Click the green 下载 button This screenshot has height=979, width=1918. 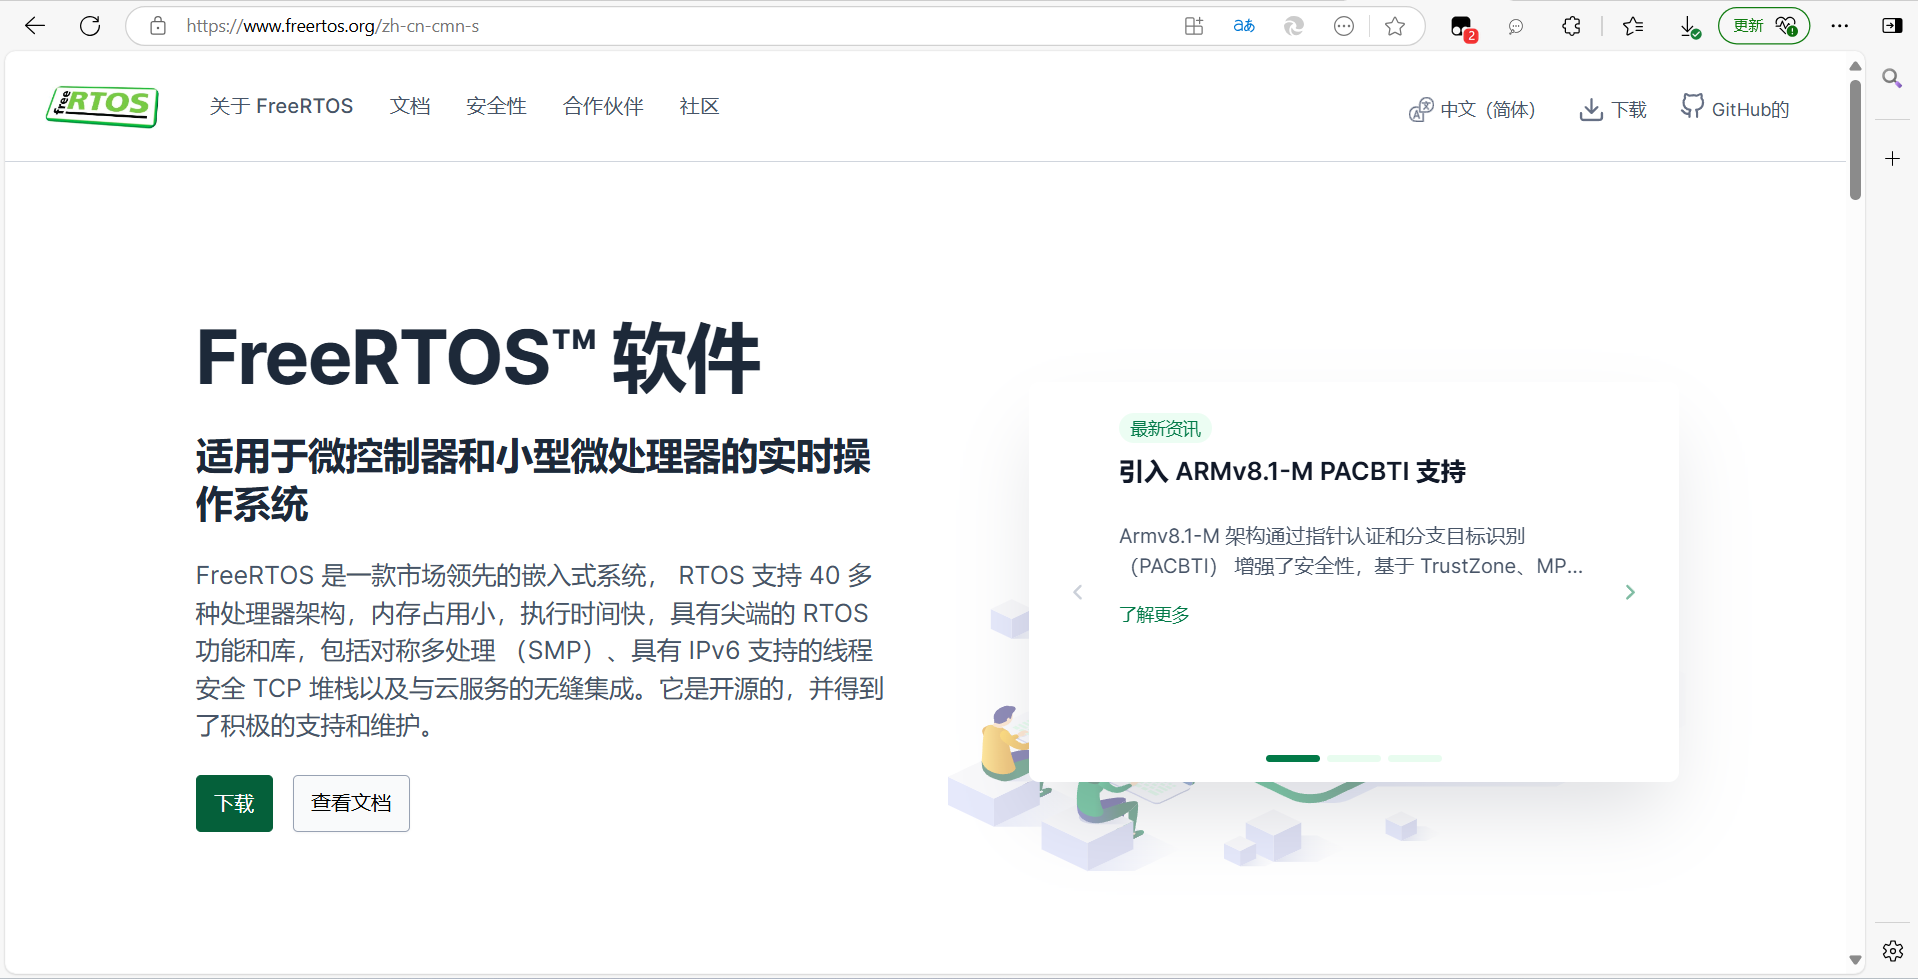[233, 803]
